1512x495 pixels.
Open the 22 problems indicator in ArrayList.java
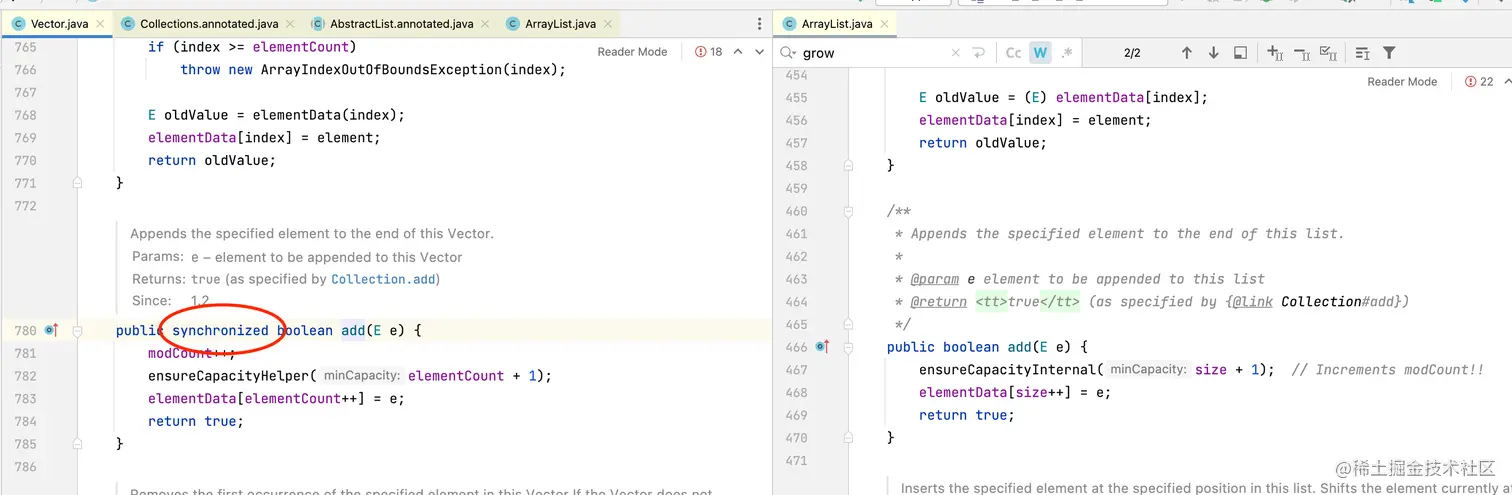[x=1479, y=82]
